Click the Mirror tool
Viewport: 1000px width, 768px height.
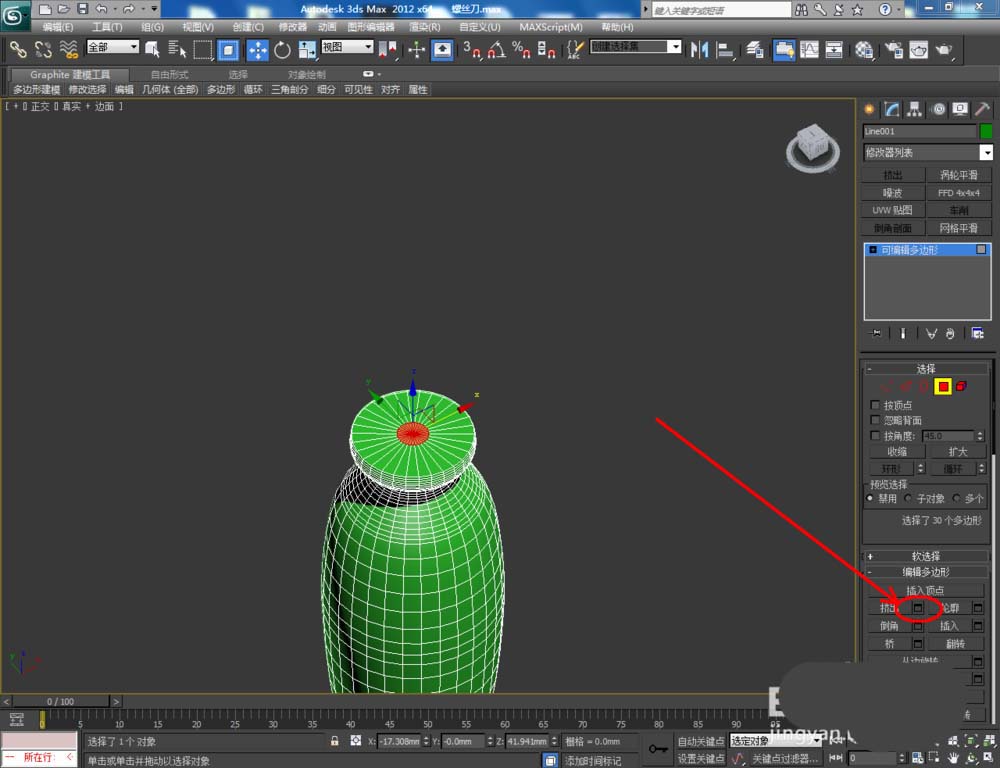coord(700,49)
